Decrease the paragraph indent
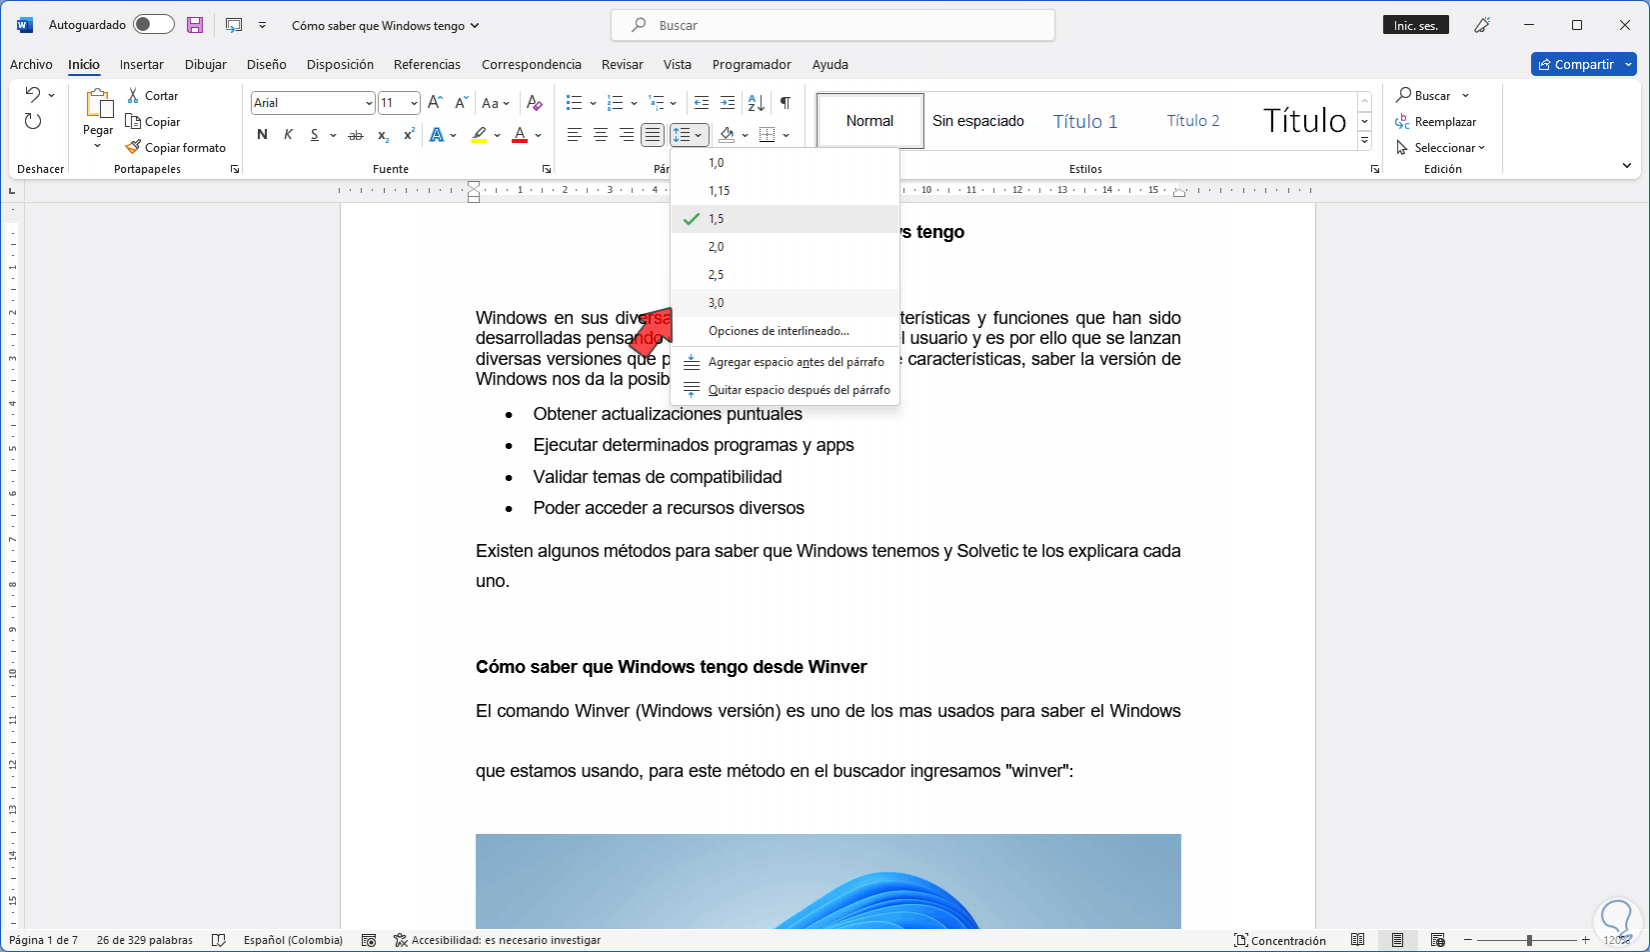The width and height of the screenshot is (1650, 952). [x=701, y=103]
